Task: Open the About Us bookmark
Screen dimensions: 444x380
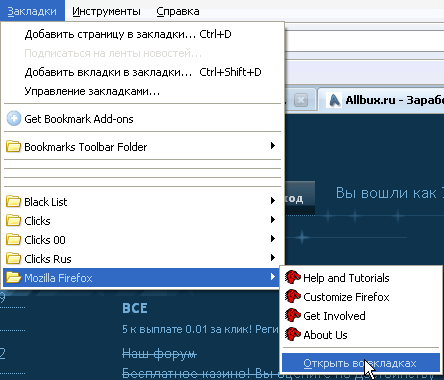Action: click(325, 335)
